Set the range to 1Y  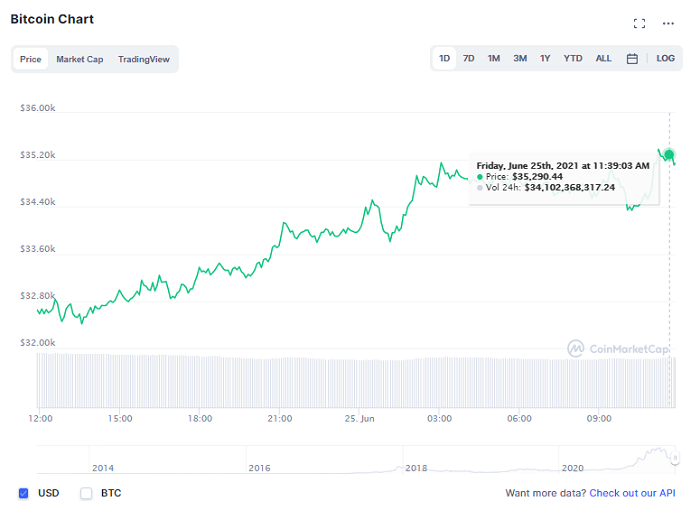tap(545, 59)
